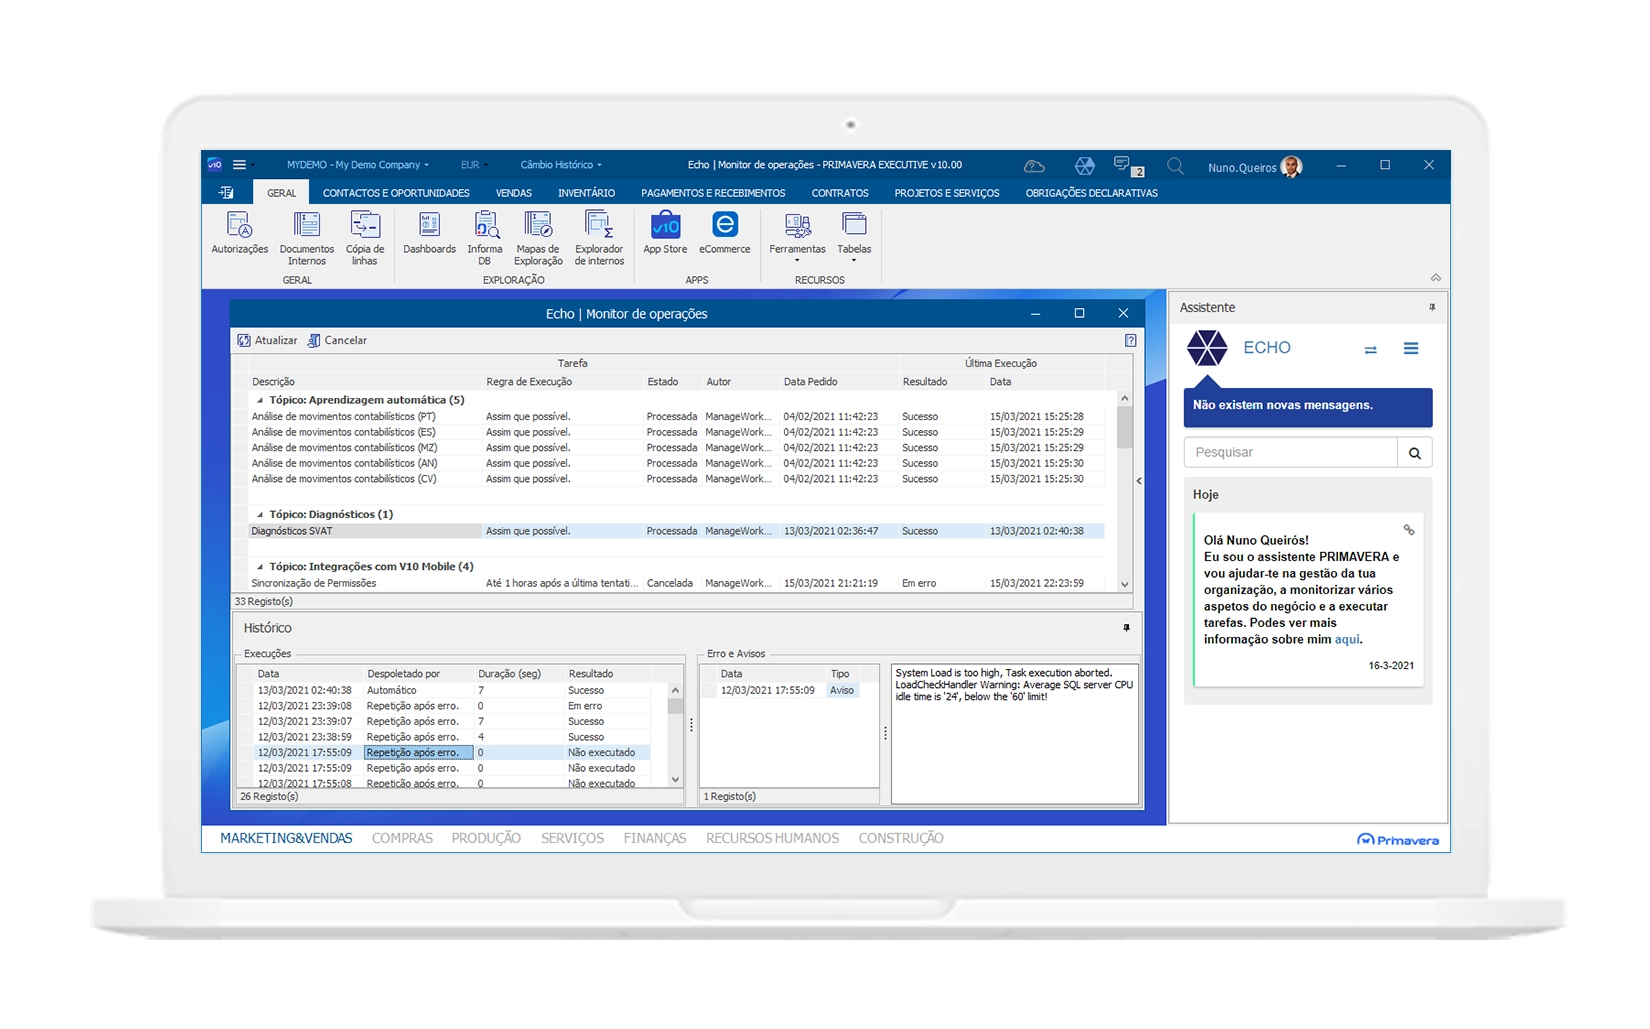Select the RECURSOS HUMANOS module

coord(772,838)
